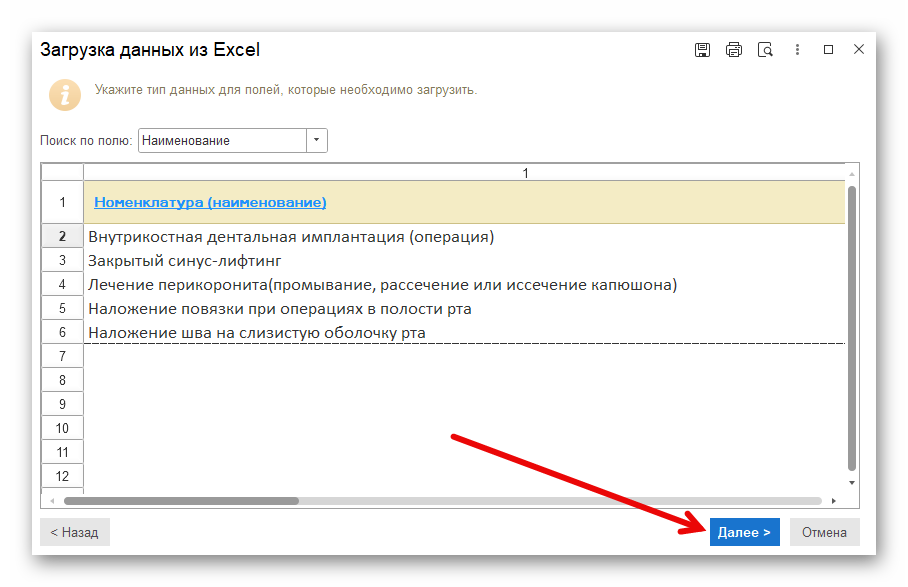The width and height of the screenshot is (908, 587).
Task: Select cell Наложение повязки при операциях
Action: coord(464,309)
